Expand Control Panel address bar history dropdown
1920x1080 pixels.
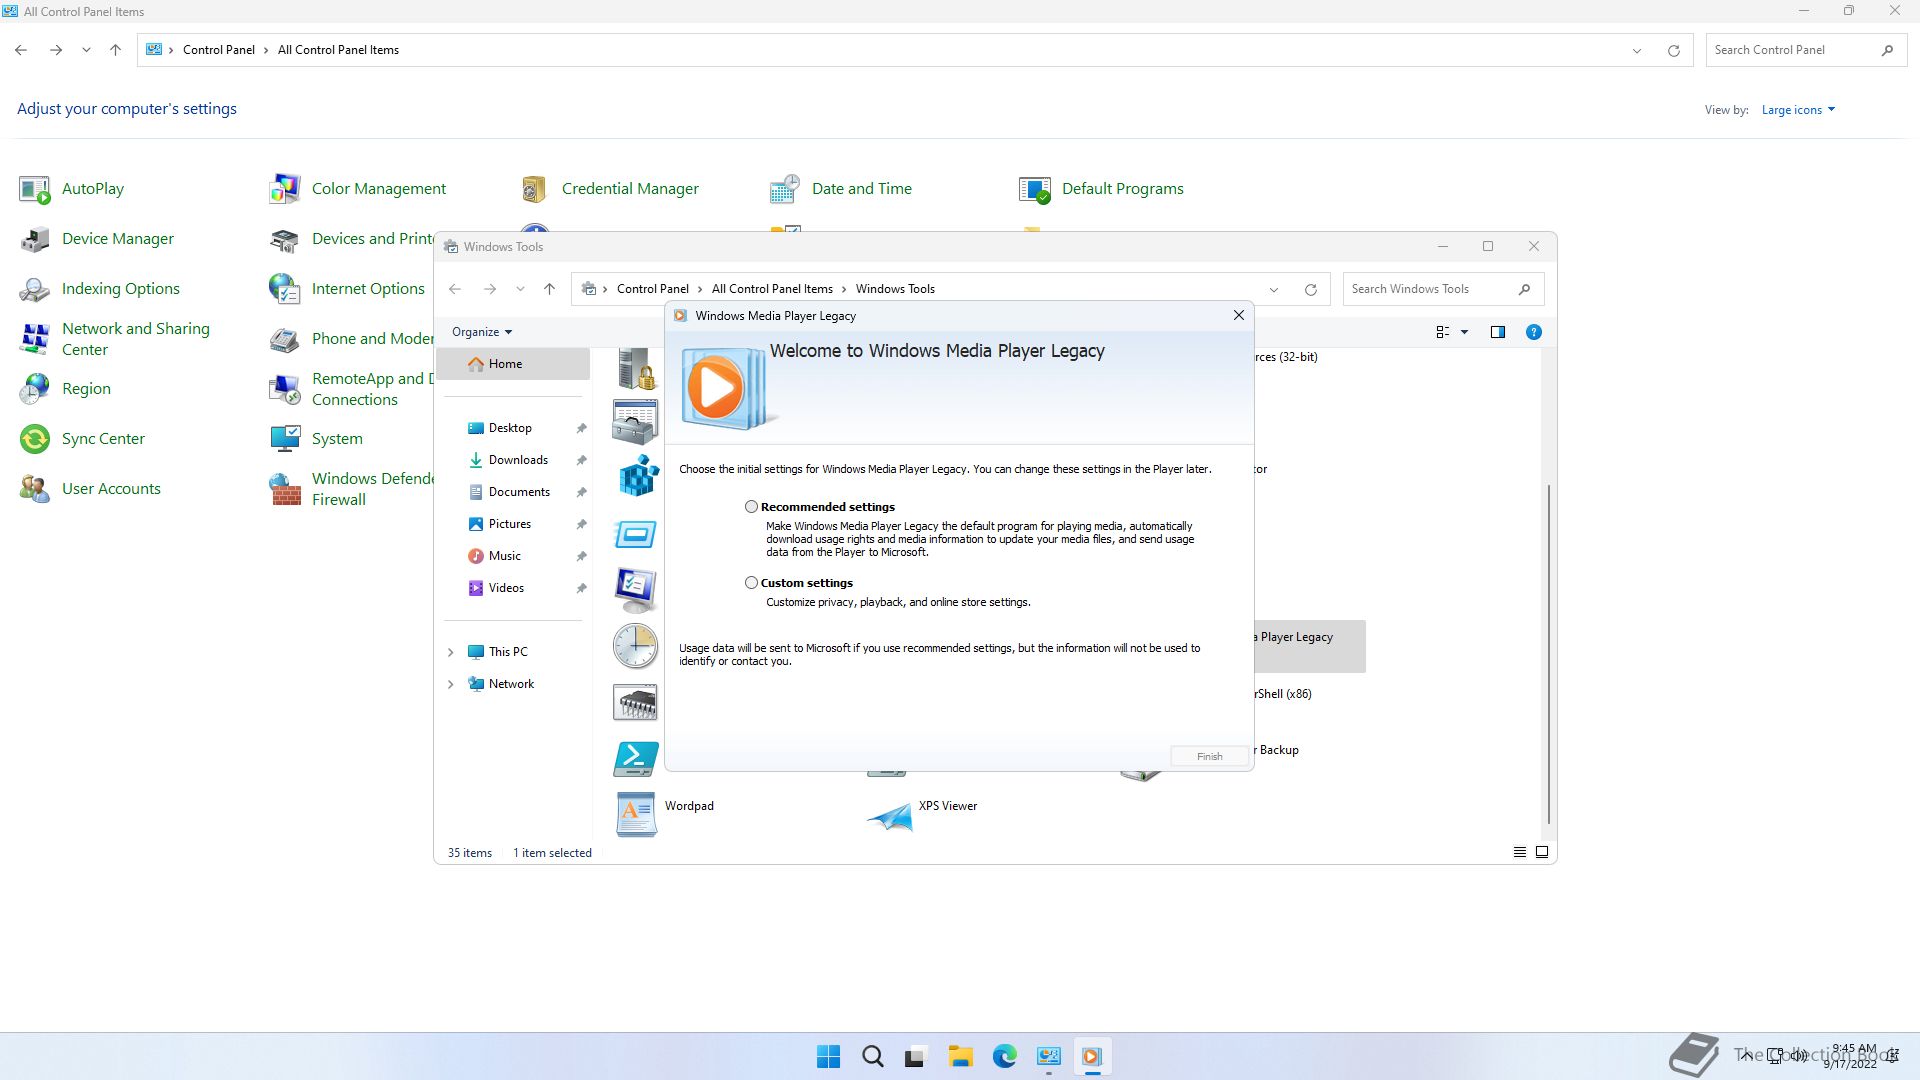(1637, 50)
